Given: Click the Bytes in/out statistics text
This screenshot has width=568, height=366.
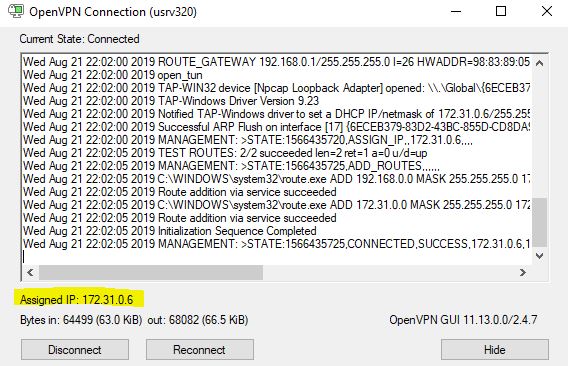Looking at the screenshot, I should pos(134,320).
